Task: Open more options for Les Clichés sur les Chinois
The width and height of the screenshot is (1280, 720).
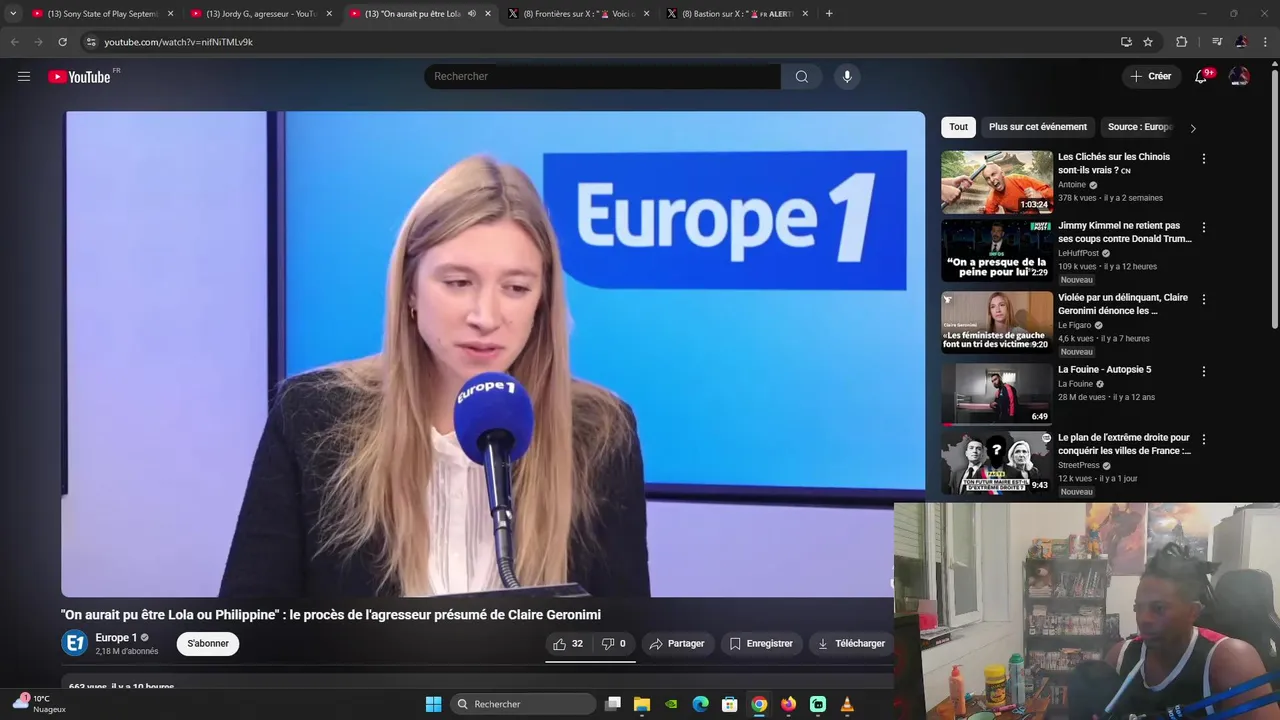Action: coord(1203,159)
